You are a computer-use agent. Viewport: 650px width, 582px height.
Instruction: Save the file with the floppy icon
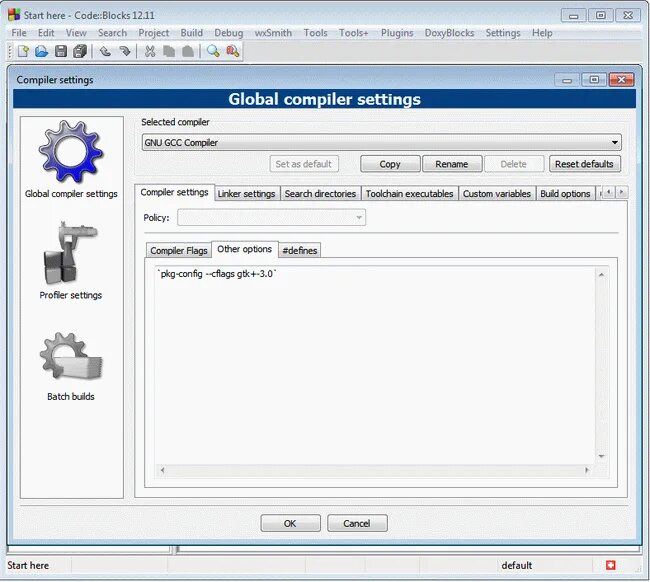[61, 51]
